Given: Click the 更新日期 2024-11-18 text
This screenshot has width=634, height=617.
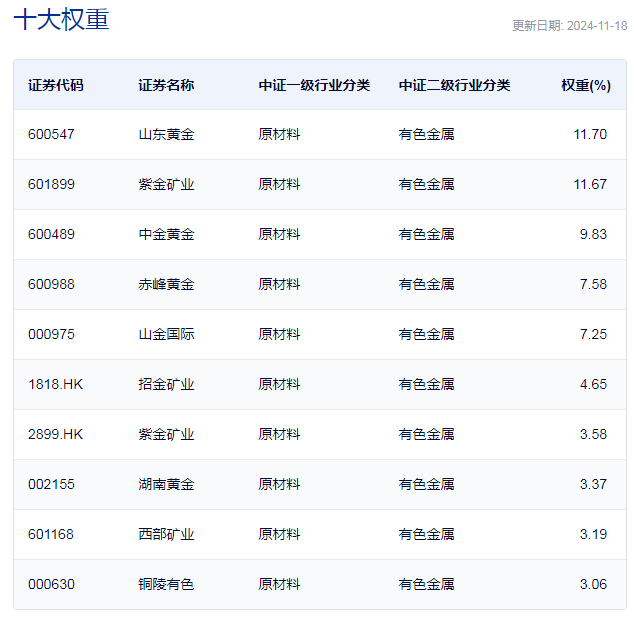Looking at the screenshot, I should click(569, 26).
